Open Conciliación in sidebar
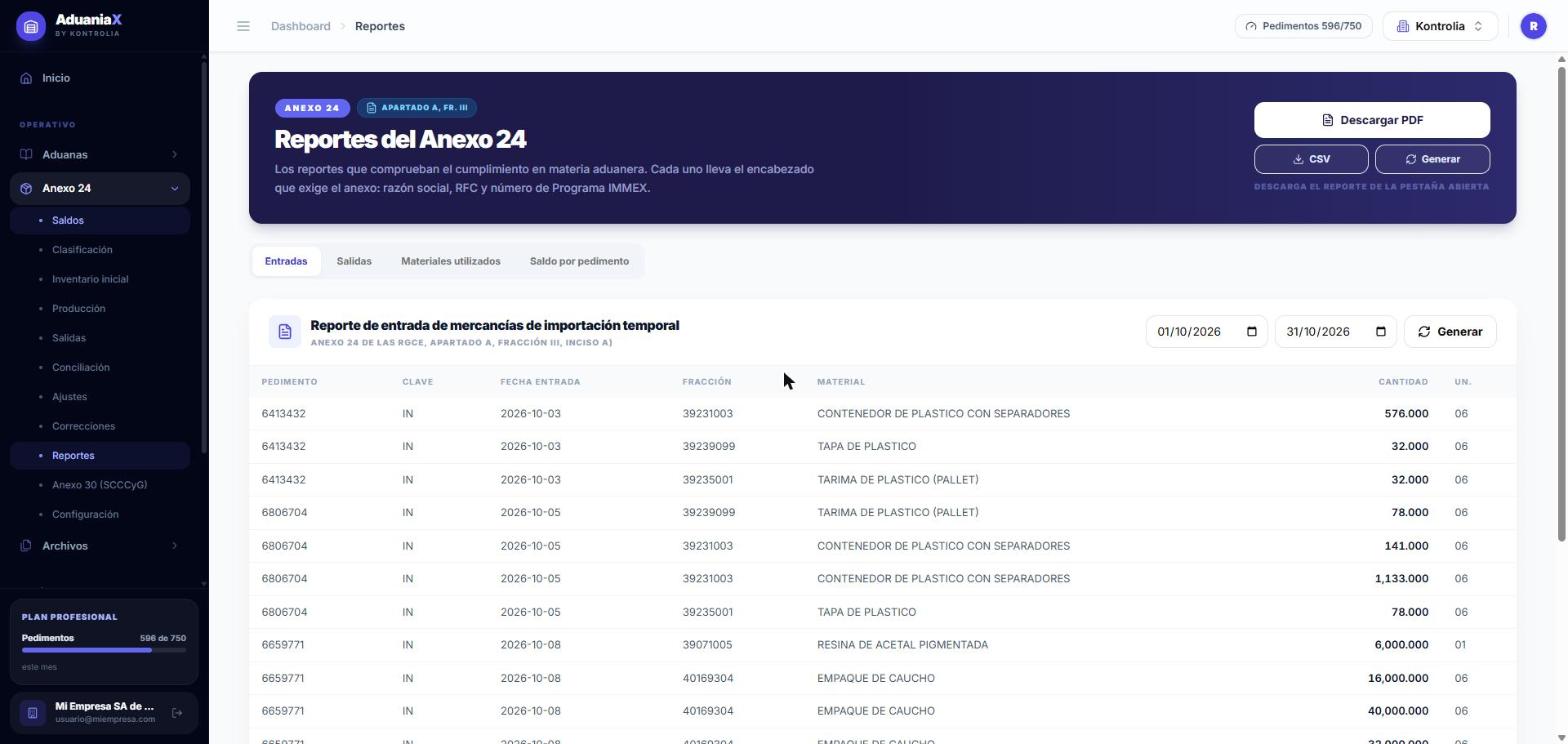Screen dimensions: 1568x744 point(100,367)
